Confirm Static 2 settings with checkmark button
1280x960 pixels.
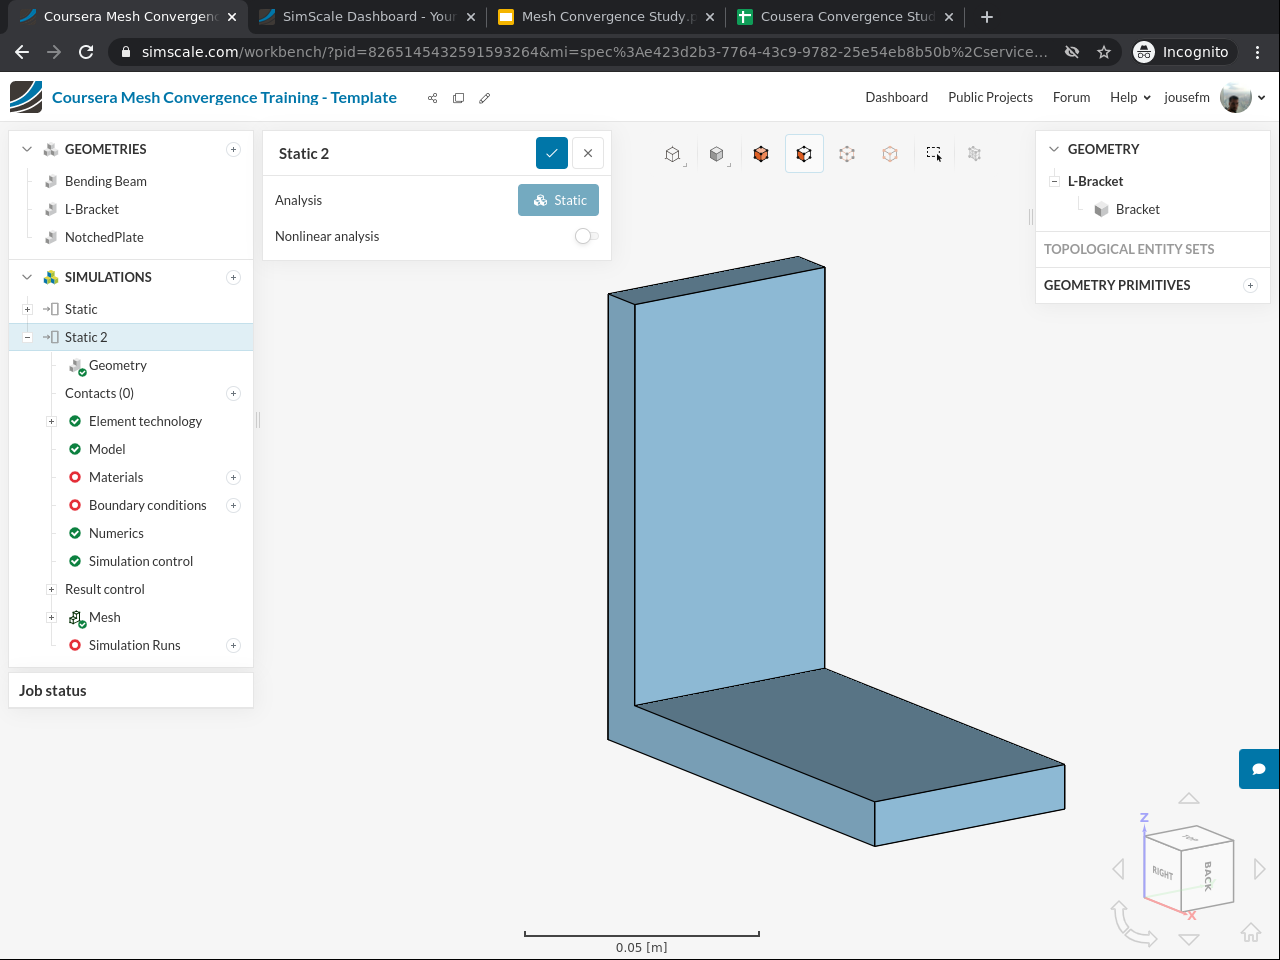click(x=552, y=153)
